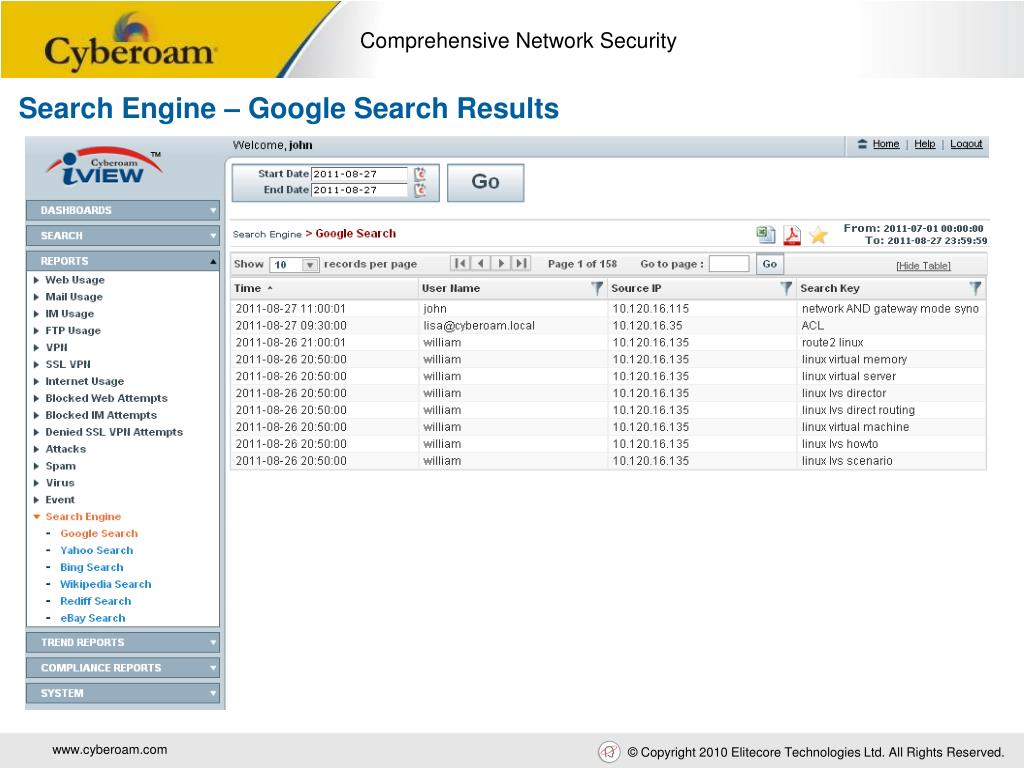This screenshot has width=1024, height=768.
Task: Select user name john in table
Action: [x=435, y=309]
